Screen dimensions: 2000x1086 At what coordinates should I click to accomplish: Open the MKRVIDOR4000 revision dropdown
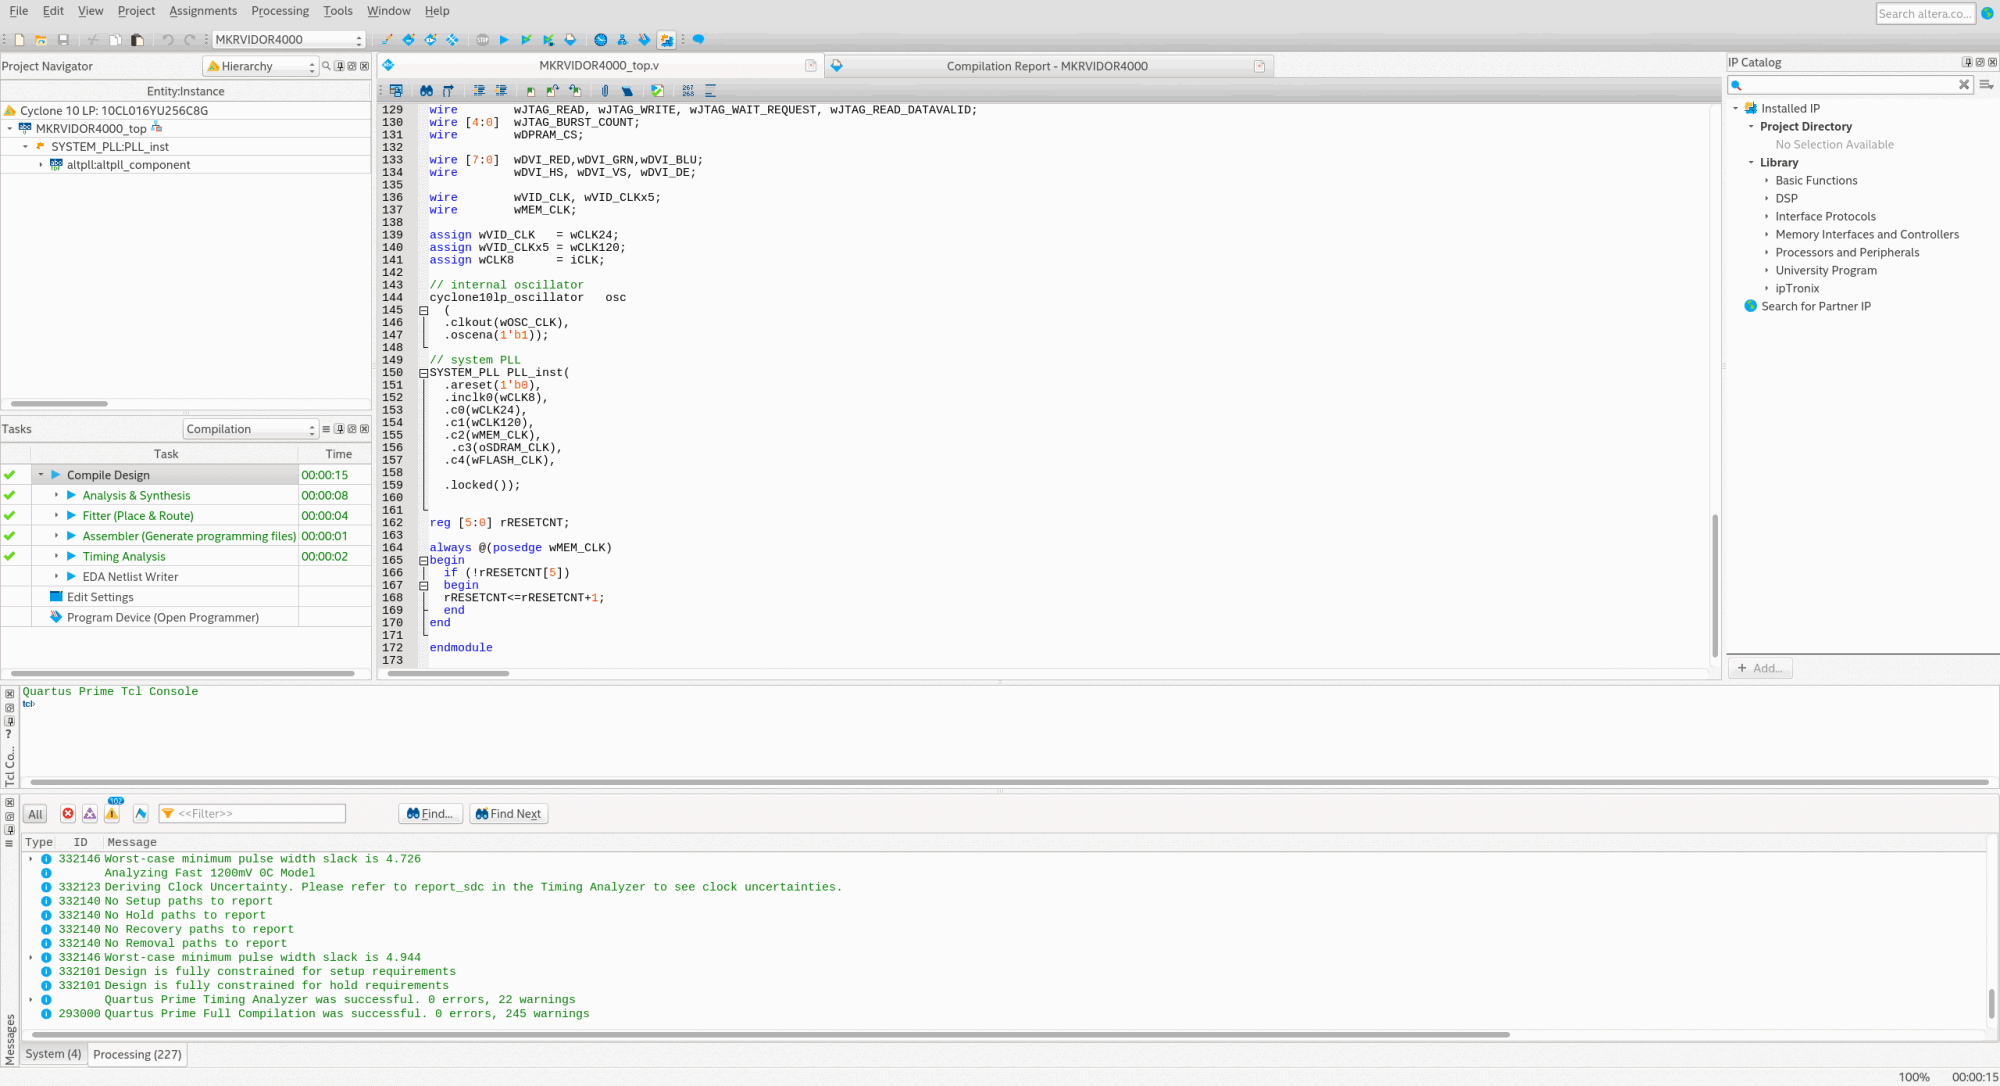(x=288, y=40)
